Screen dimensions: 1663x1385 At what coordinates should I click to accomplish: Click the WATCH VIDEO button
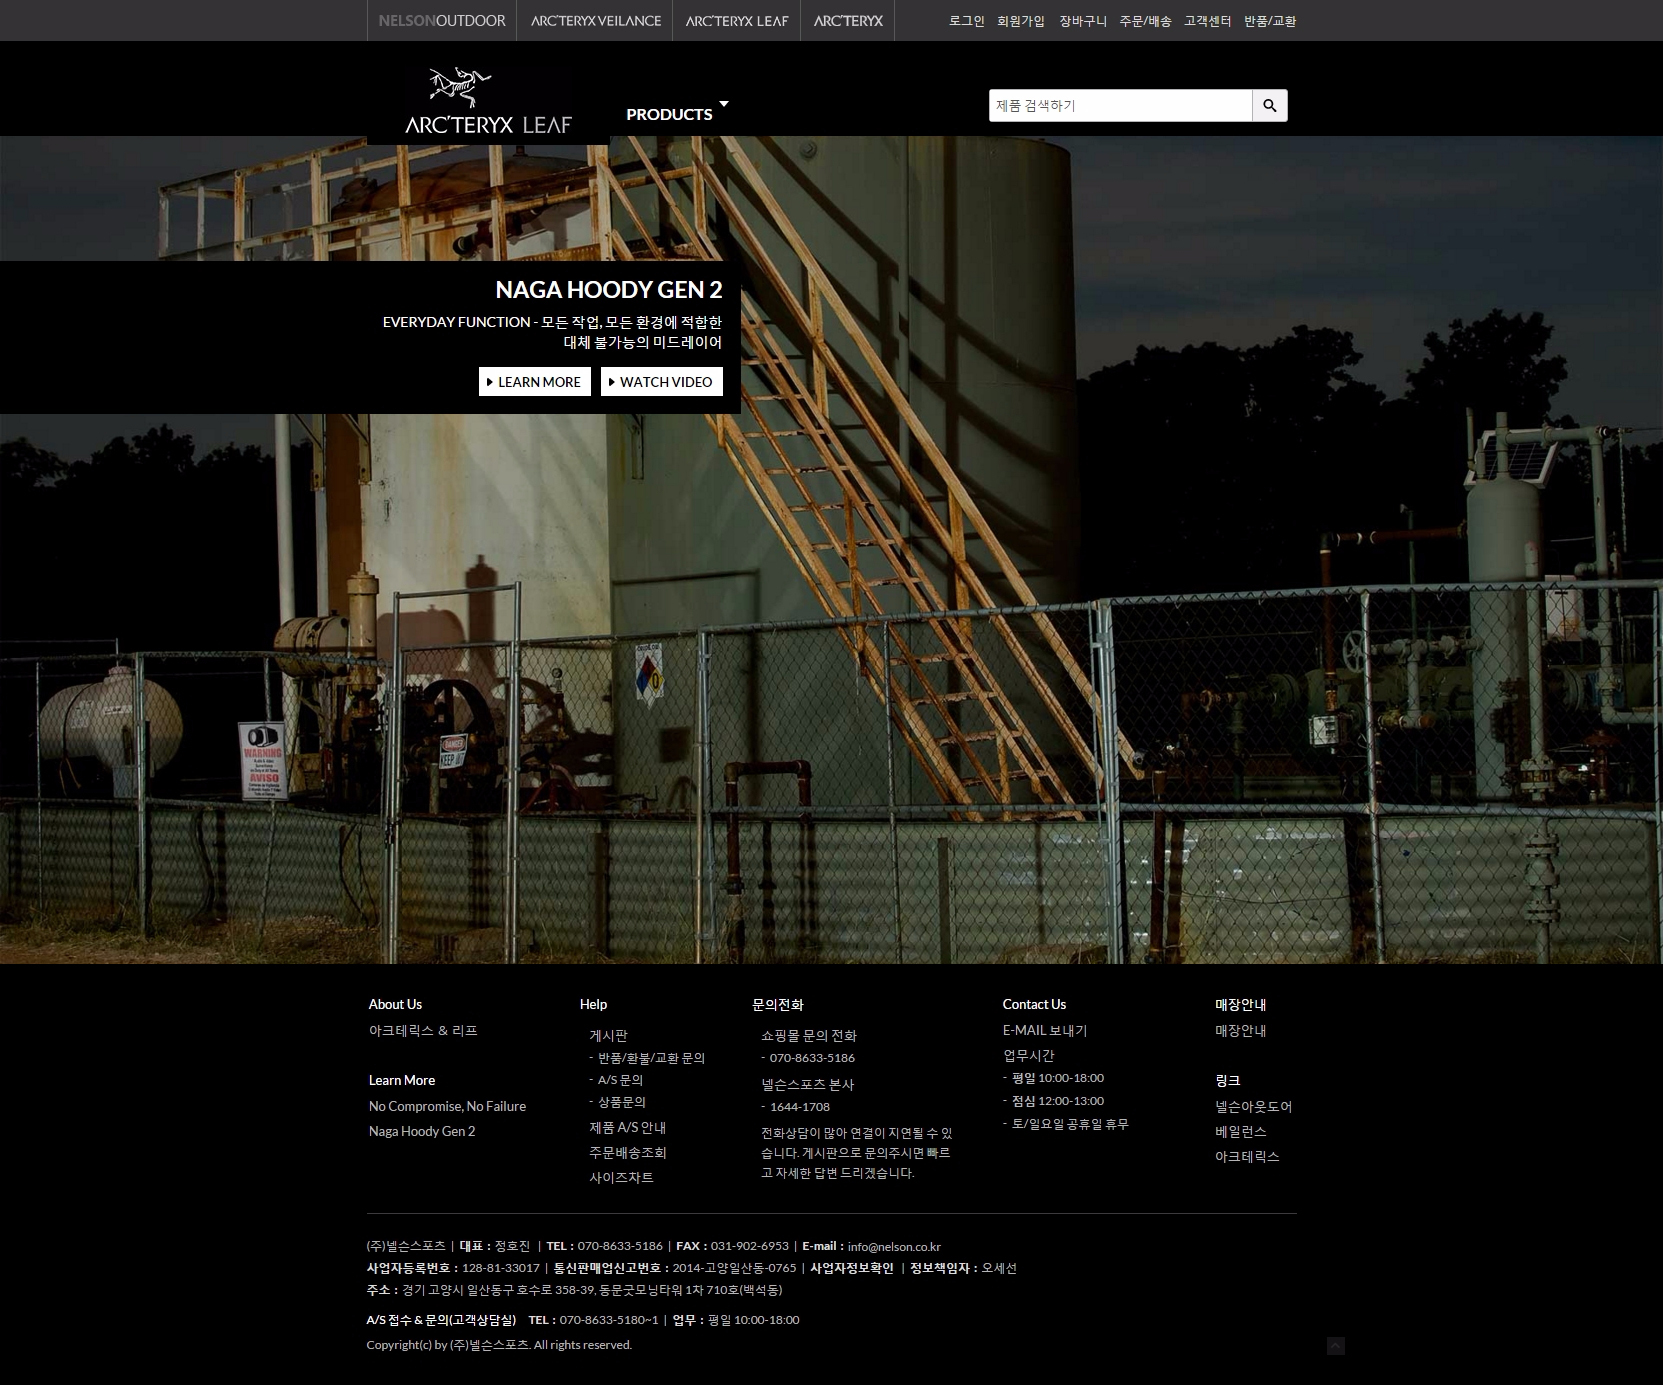tap(662, 382)
